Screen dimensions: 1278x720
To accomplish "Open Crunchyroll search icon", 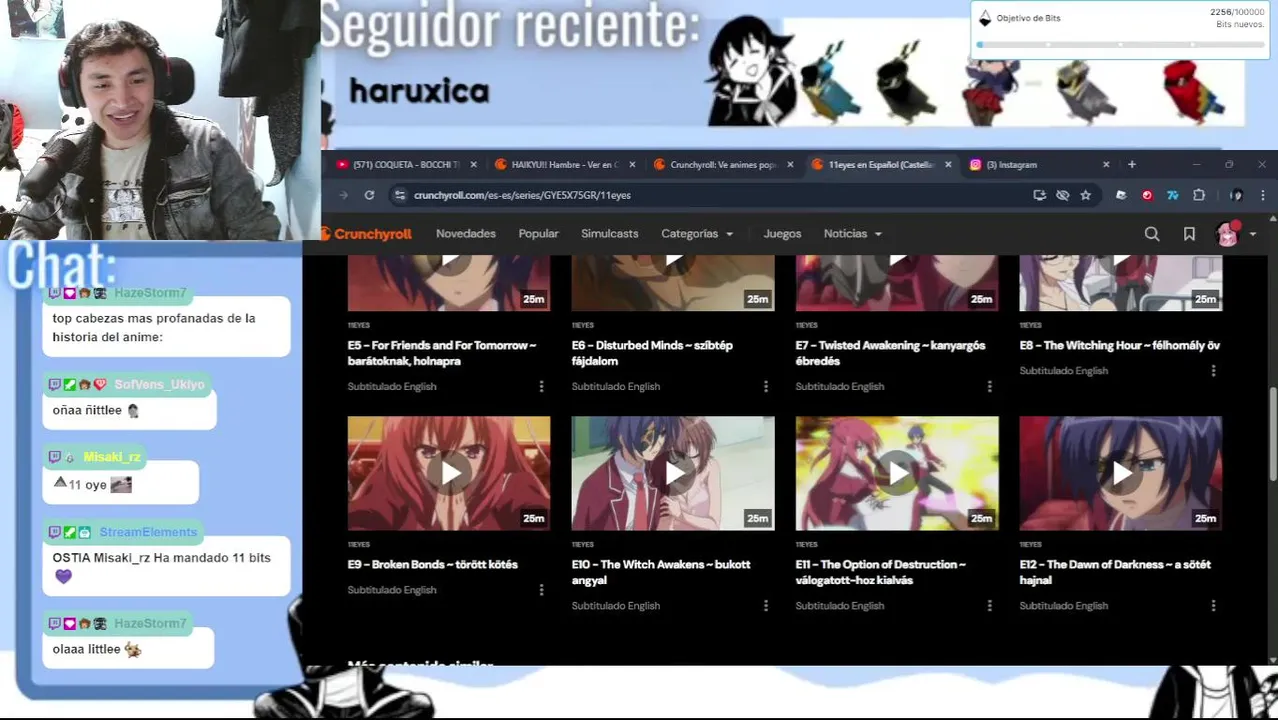I will [x=1152, y=234].
